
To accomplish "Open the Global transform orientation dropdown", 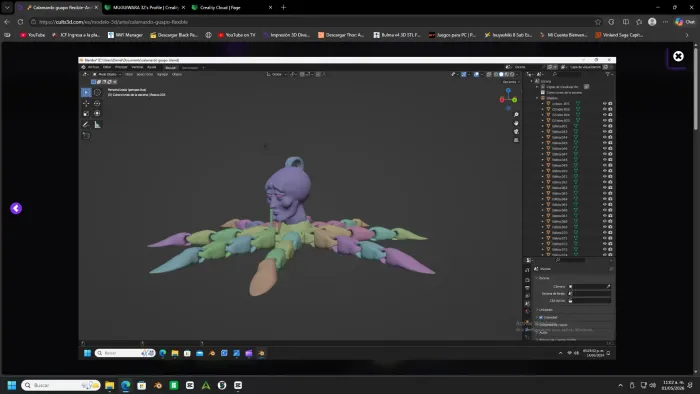I will (x=277, y=75).
